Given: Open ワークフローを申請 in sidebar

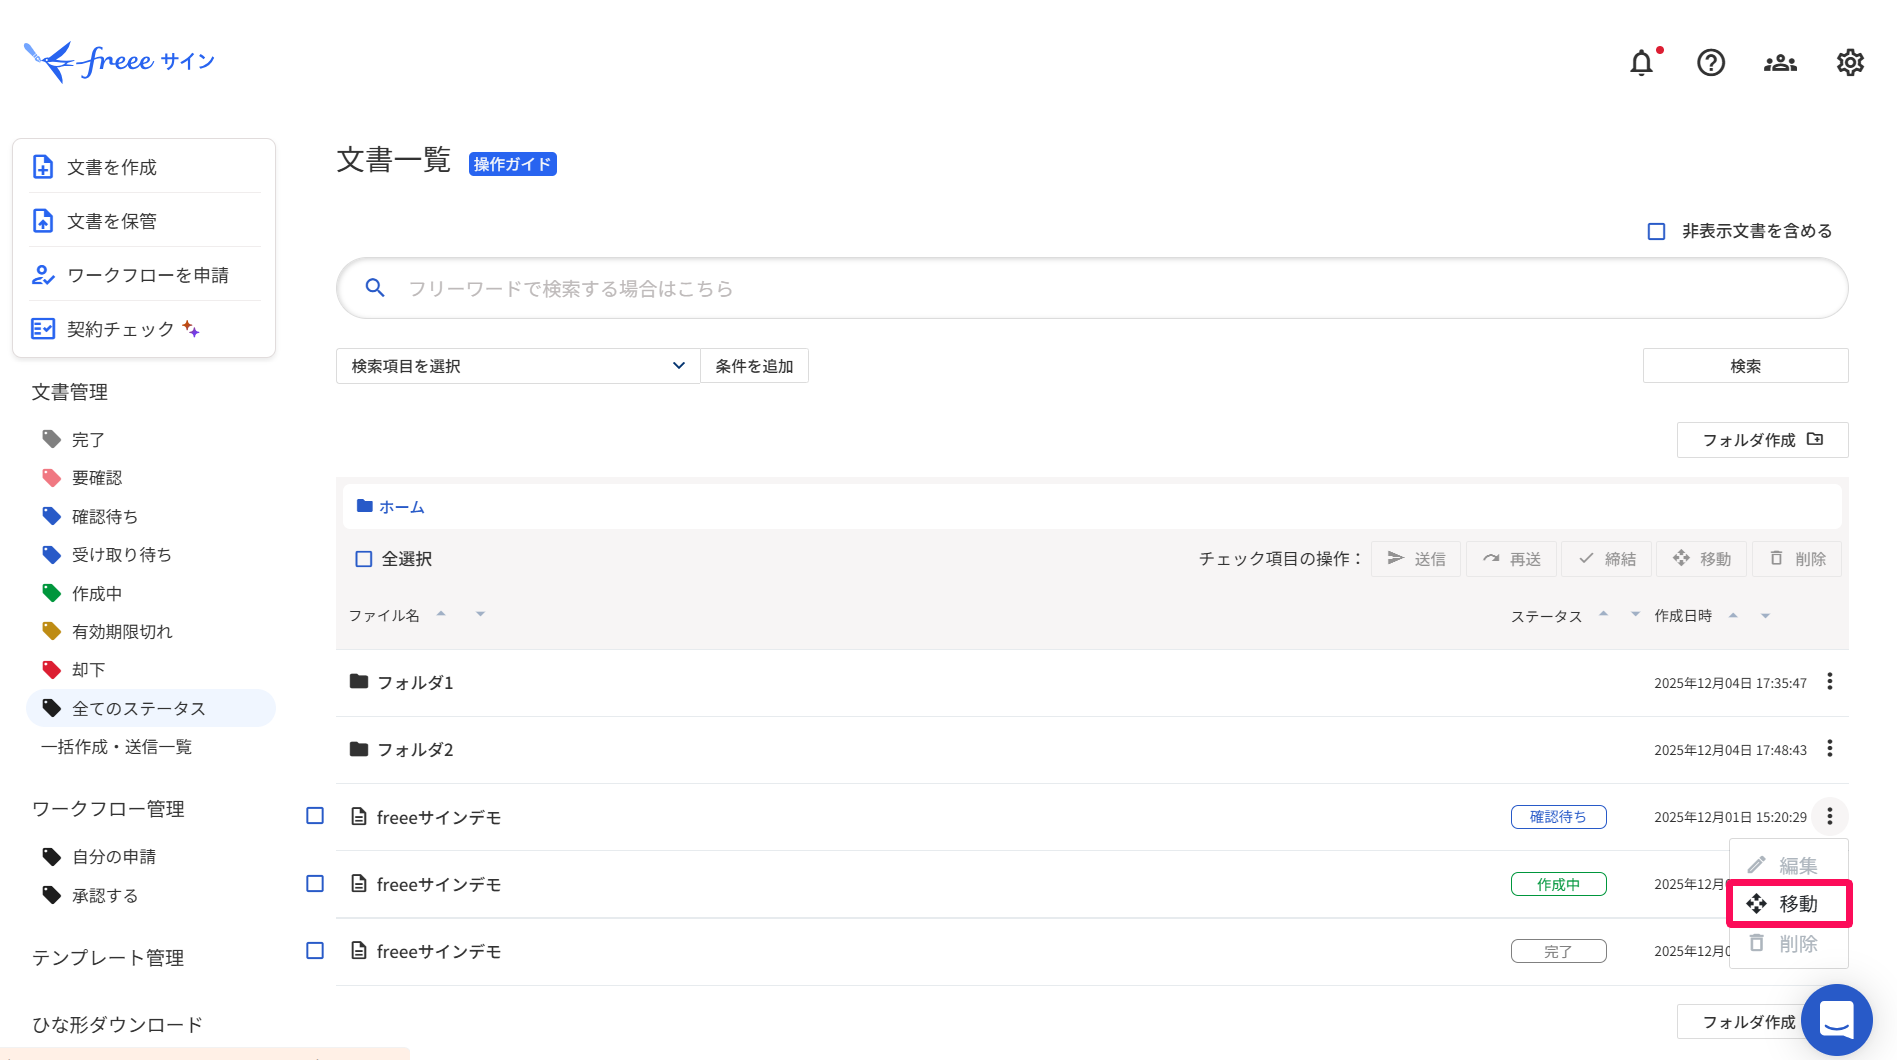Looking at the screenshot, I should click(x=147, y=275).
